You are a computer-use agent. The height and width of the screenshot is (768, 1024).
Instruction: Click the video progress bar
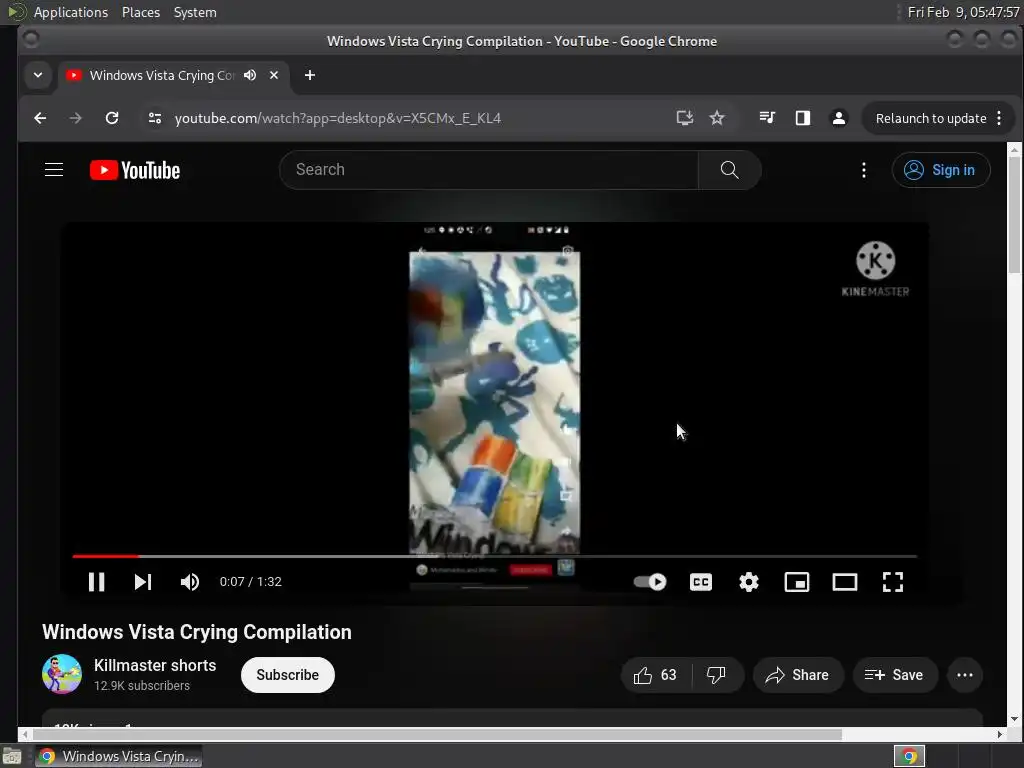(x=494, y=556)
